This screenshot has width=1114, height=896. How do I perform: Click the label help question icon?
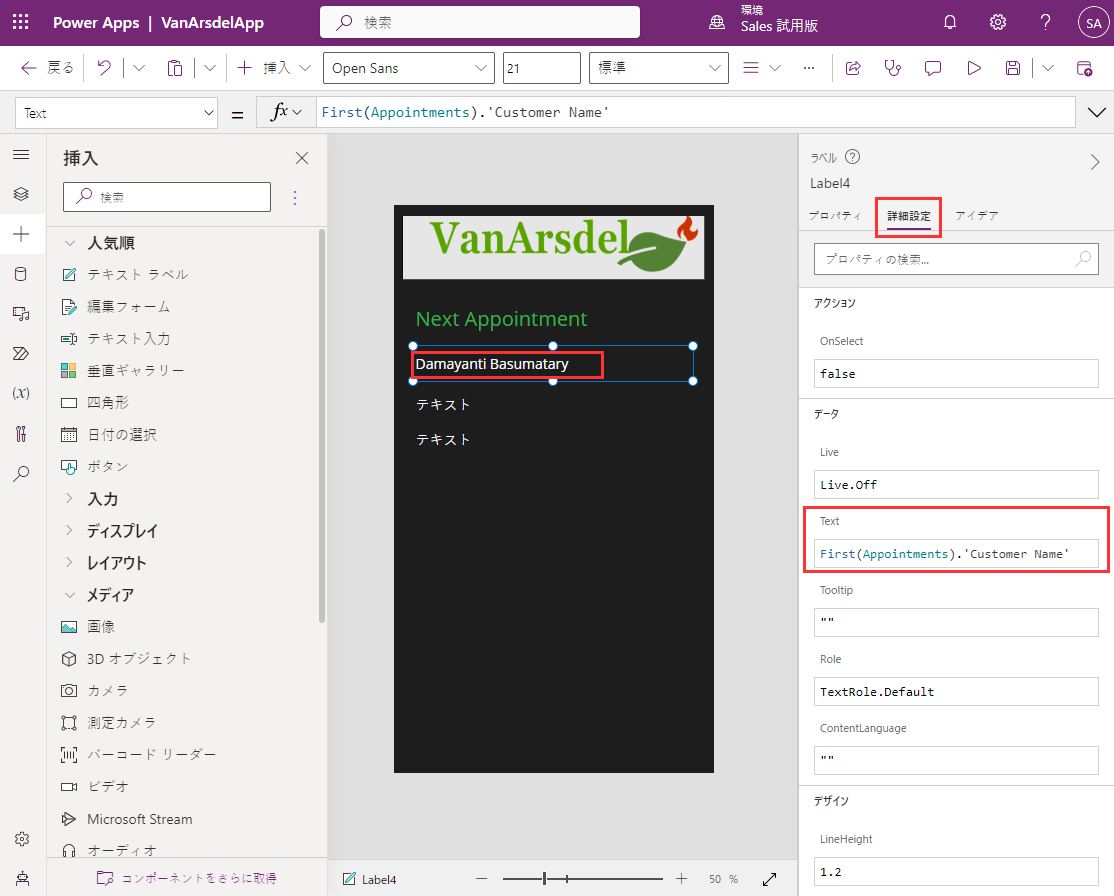point(853,157)
